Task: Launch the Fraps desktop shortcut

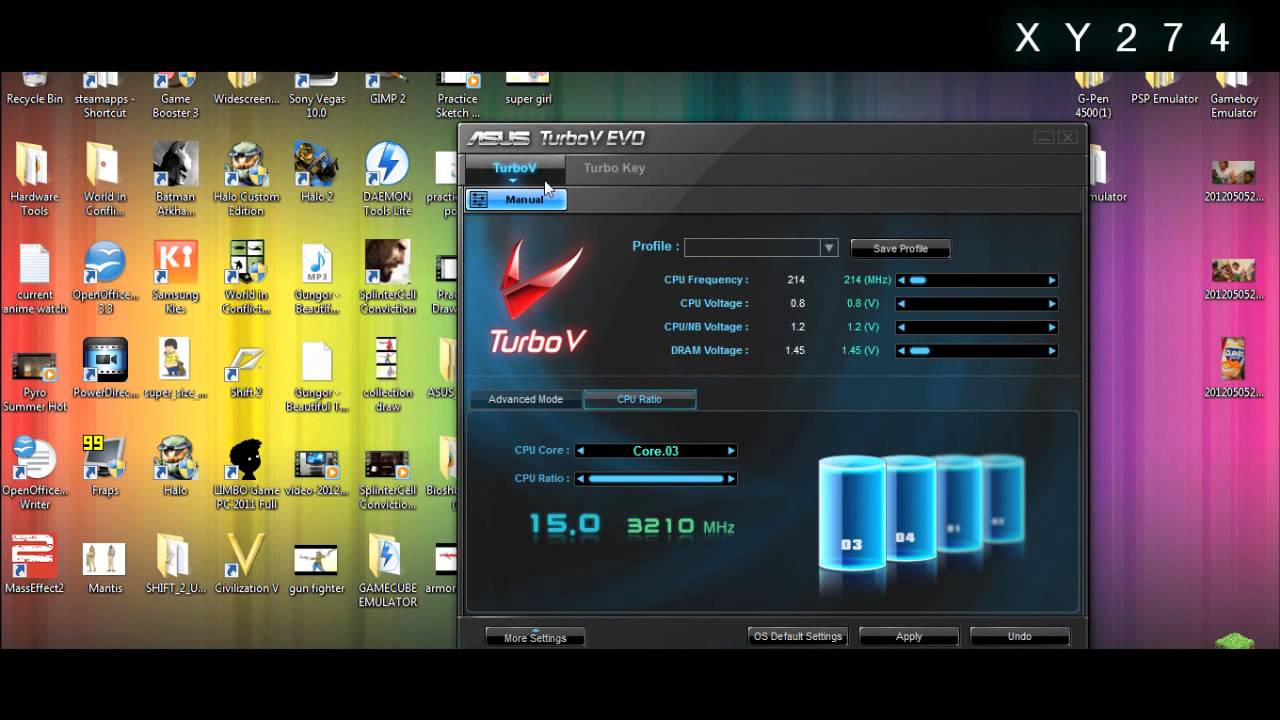Action: tap(104, 467)
